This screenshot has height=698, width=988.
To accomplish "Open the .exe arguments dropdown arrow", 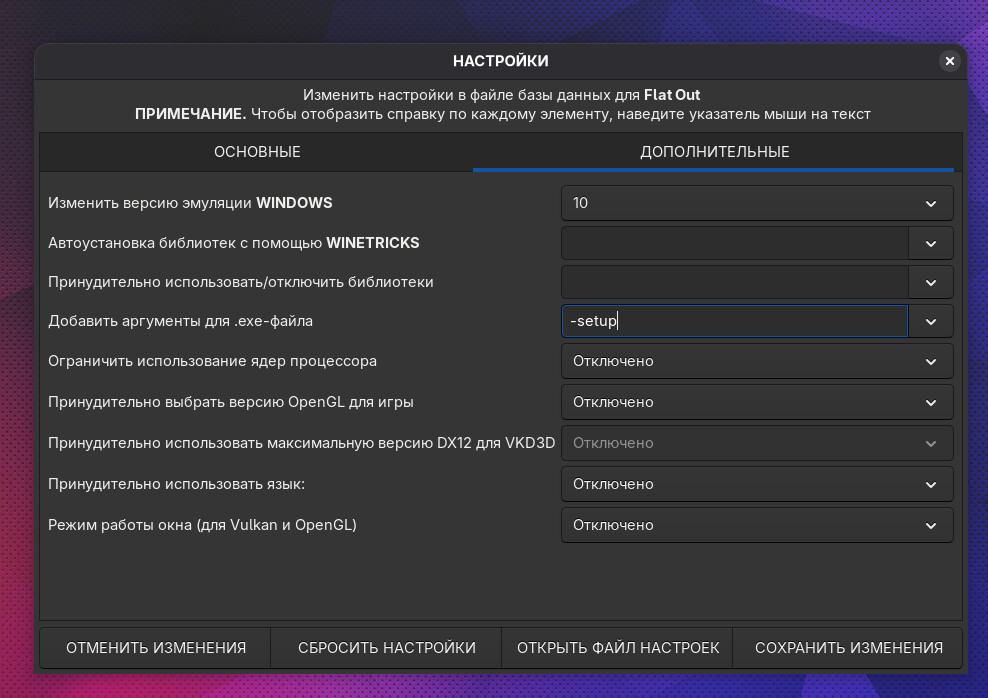I will click(x=930, y=321).
